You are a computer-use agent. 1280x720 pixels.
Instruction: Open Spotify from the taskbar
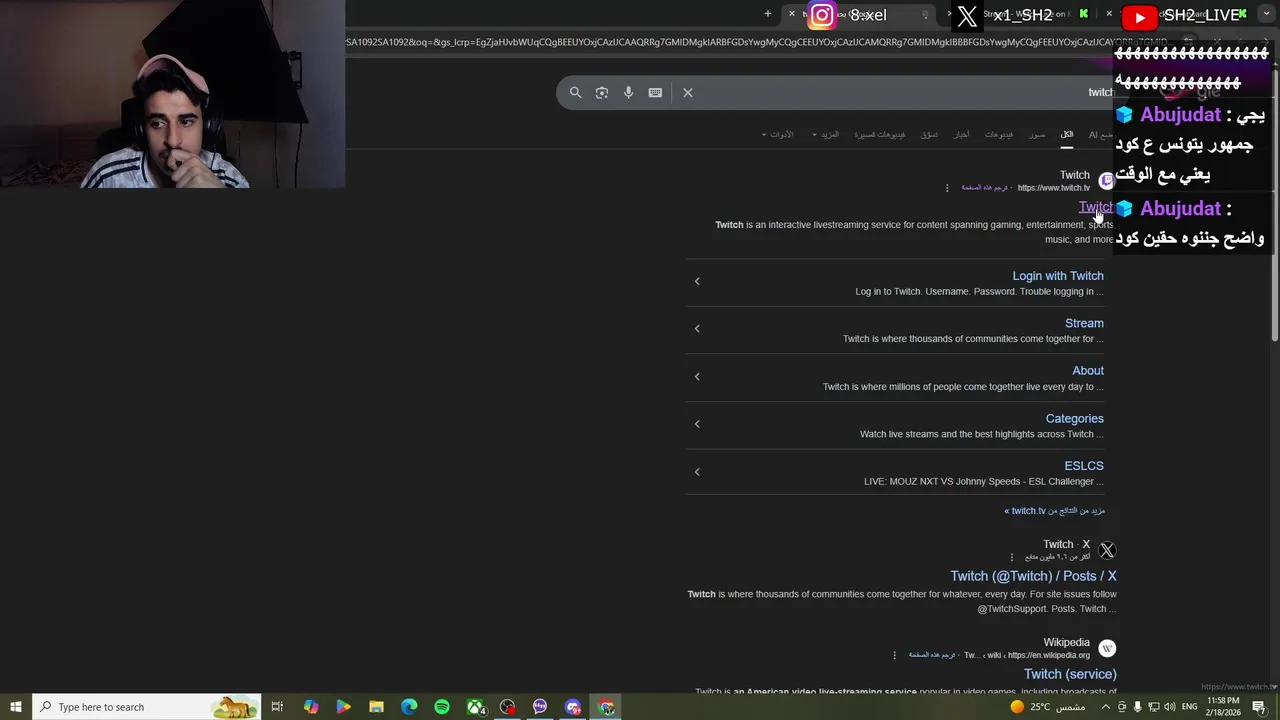tap(442, 707)
